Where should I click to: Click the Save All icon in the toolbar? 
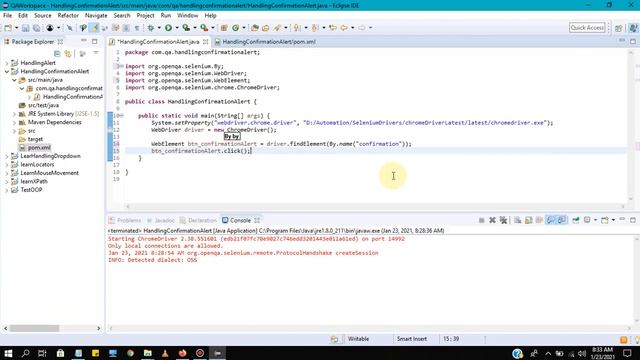[36, 28]
